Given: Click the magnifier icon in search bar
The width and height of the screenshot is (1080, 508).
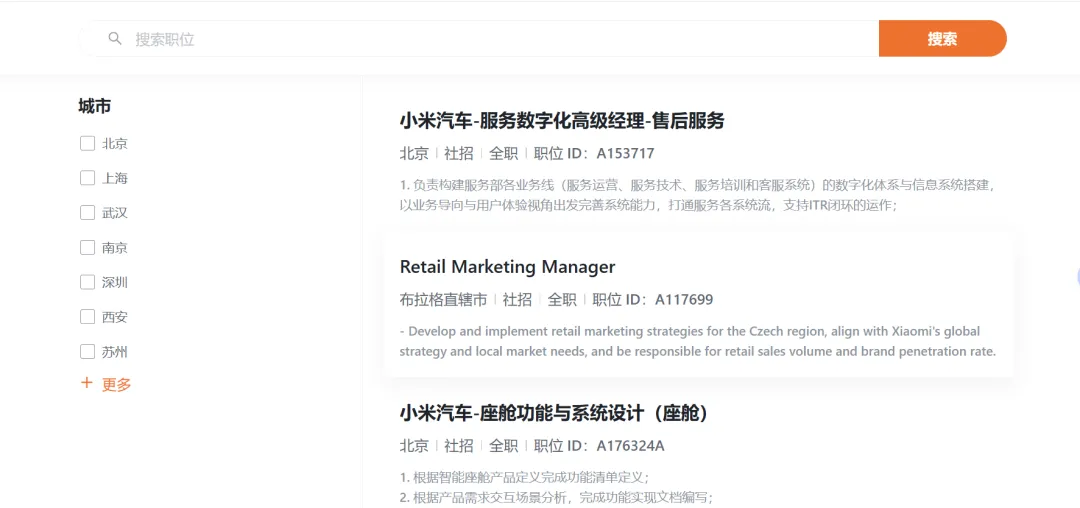Looking at the screenshot, I should [115, 39].
